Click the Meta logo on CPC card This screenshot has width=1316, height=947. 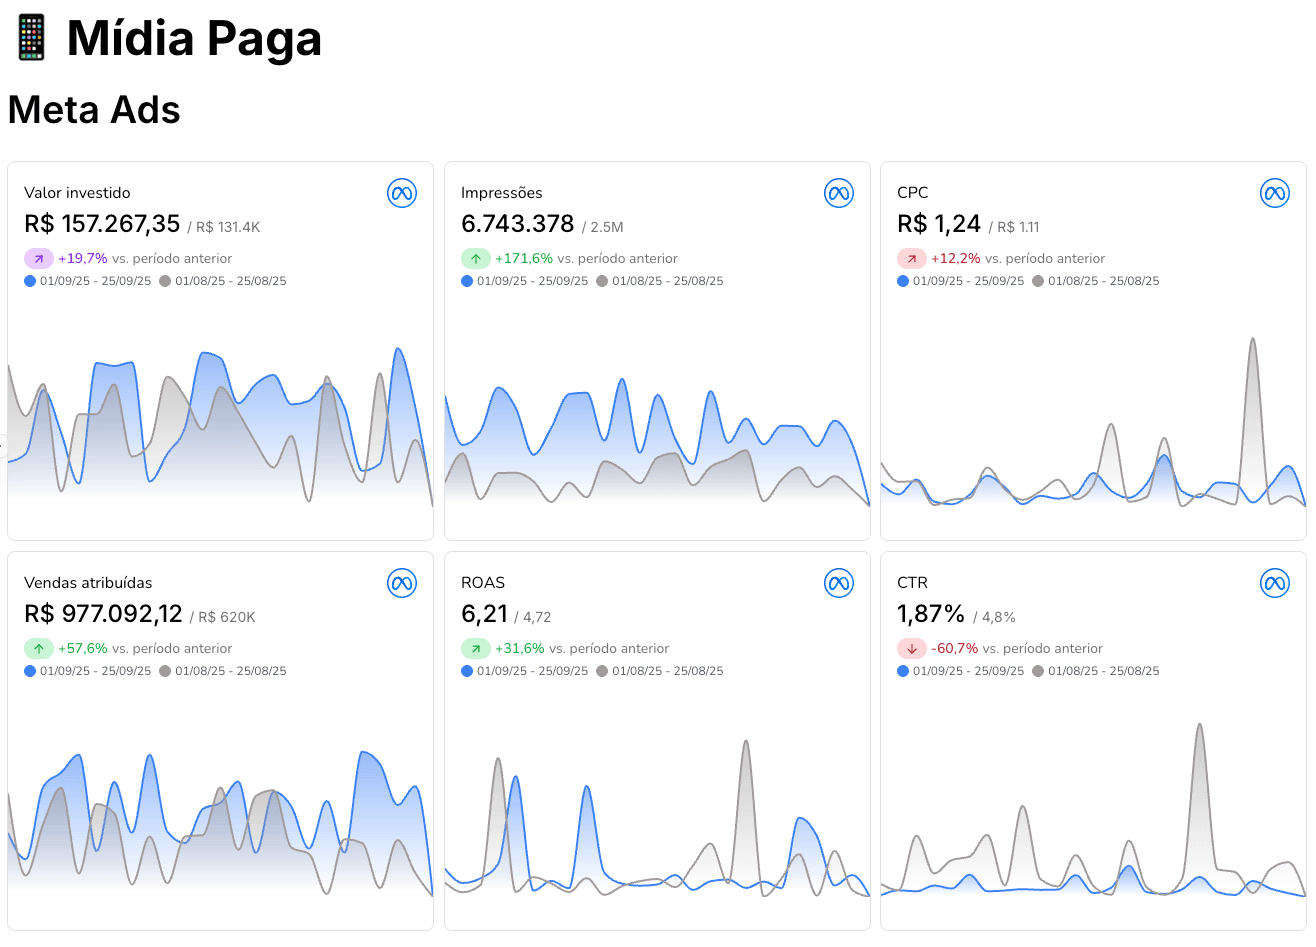point(1275,193)
